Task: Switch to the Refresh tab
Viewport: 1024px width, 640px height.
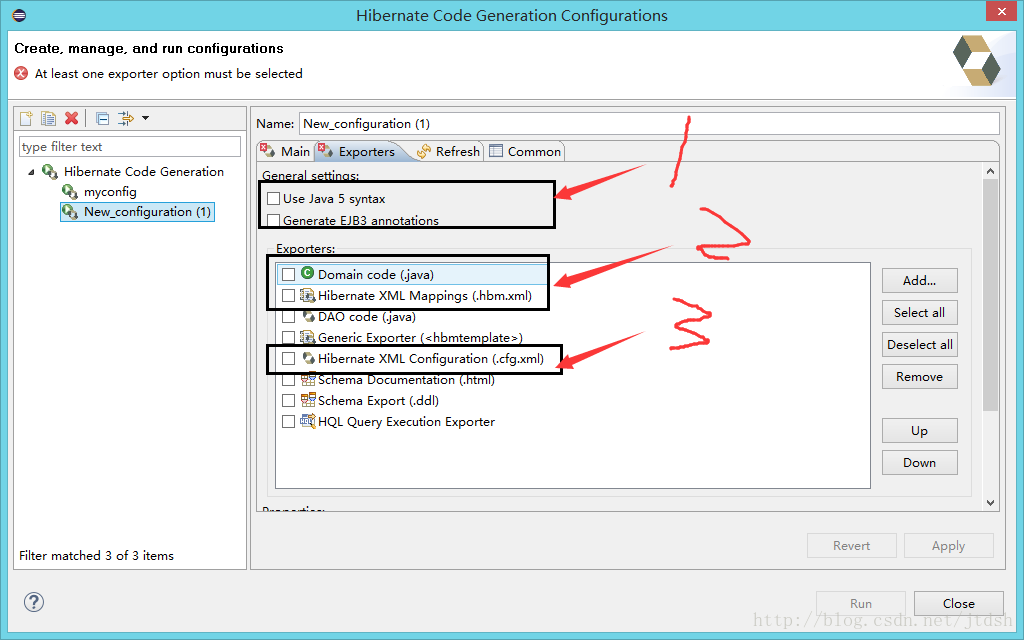Action: click(449, 151)
